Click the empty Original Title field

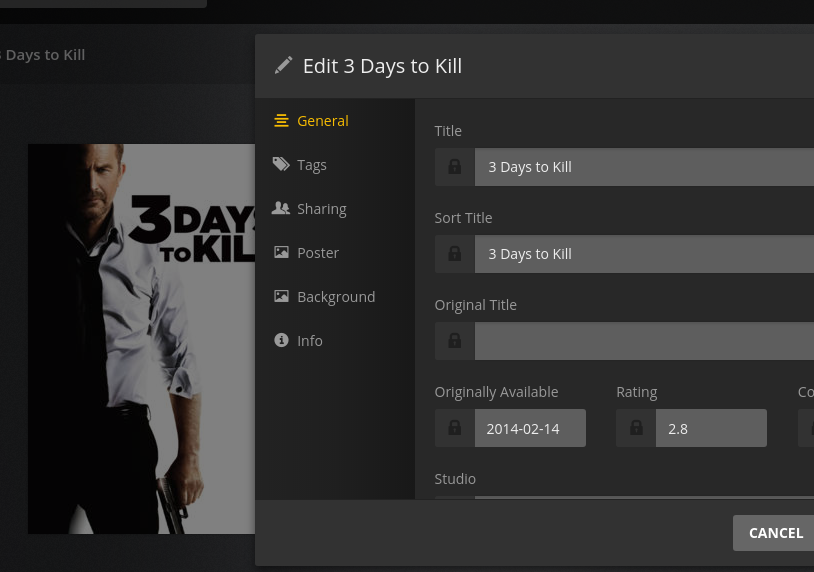tap(644, 341)
